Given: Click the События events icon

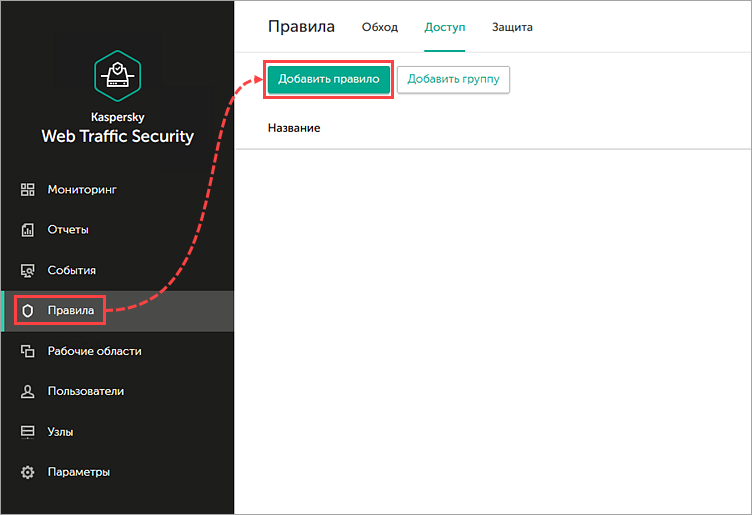Looking at the screenshot, I should (28, 270).
